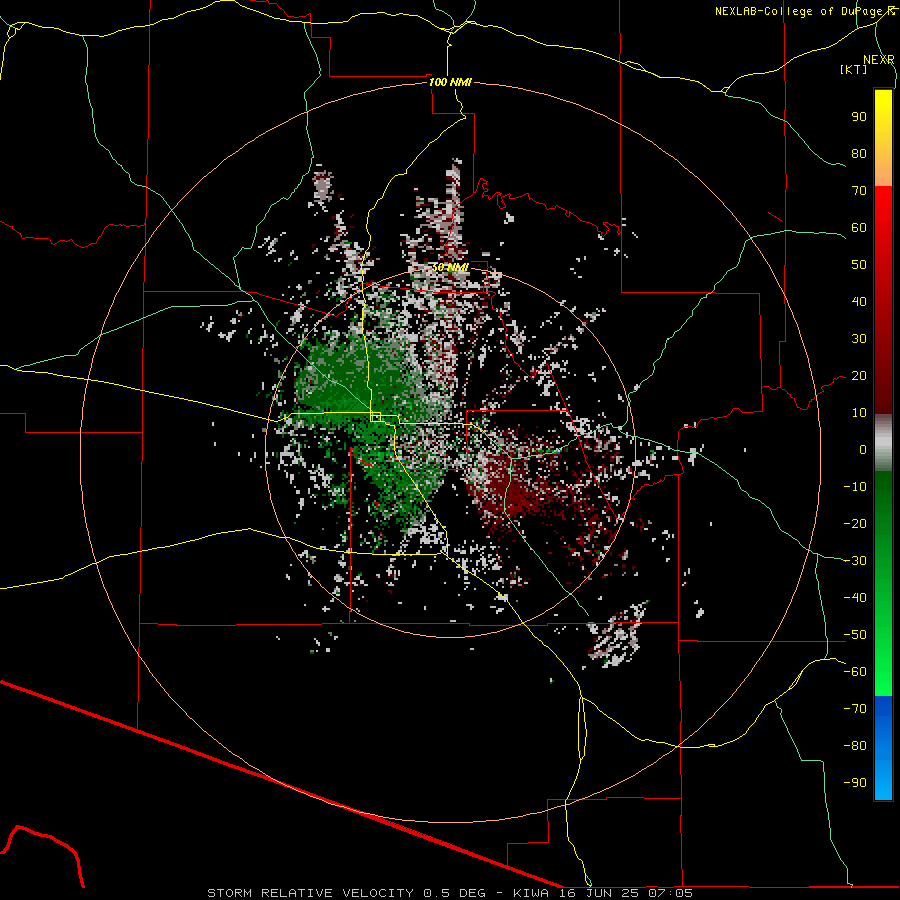Click the [KT] units label above color scale
The height and width of the screenshot is (900, 900).
[854, 69]
